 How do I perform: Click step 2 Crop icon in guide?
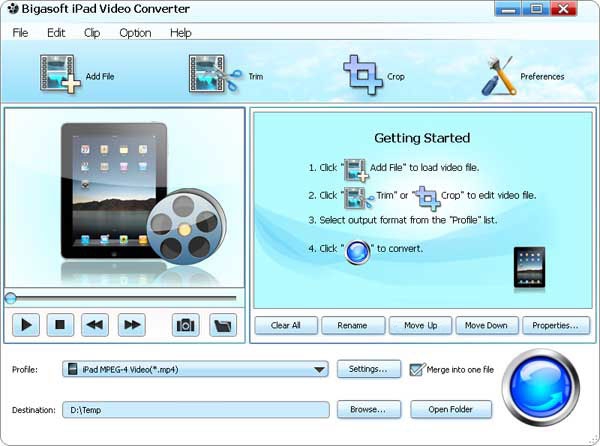[x=428, y=198]
